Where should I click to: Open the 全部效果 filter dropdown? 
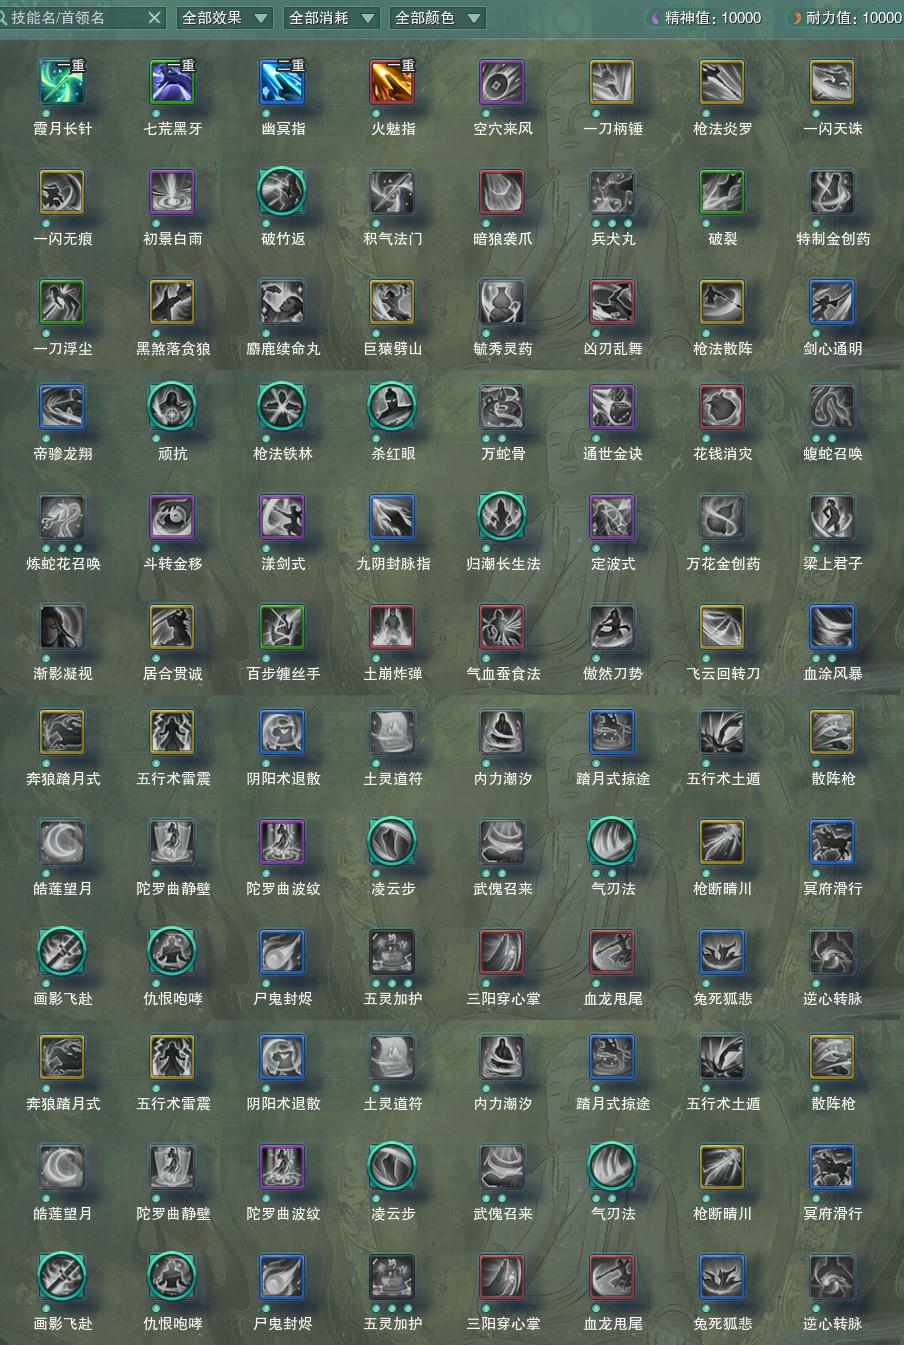coord(224,18)
